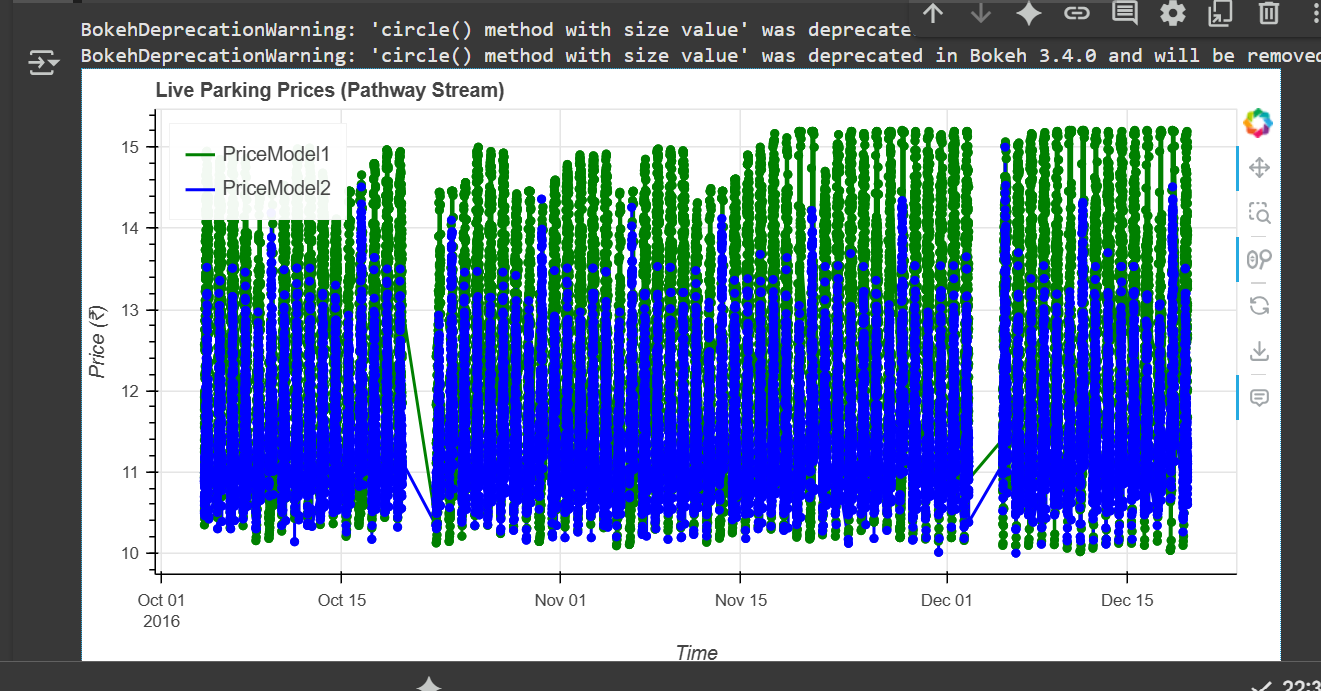The width and height of the screenshot is (1321, 691).
Task: Copy link to cell using chain icon
Action: (x=1077, y=13)
